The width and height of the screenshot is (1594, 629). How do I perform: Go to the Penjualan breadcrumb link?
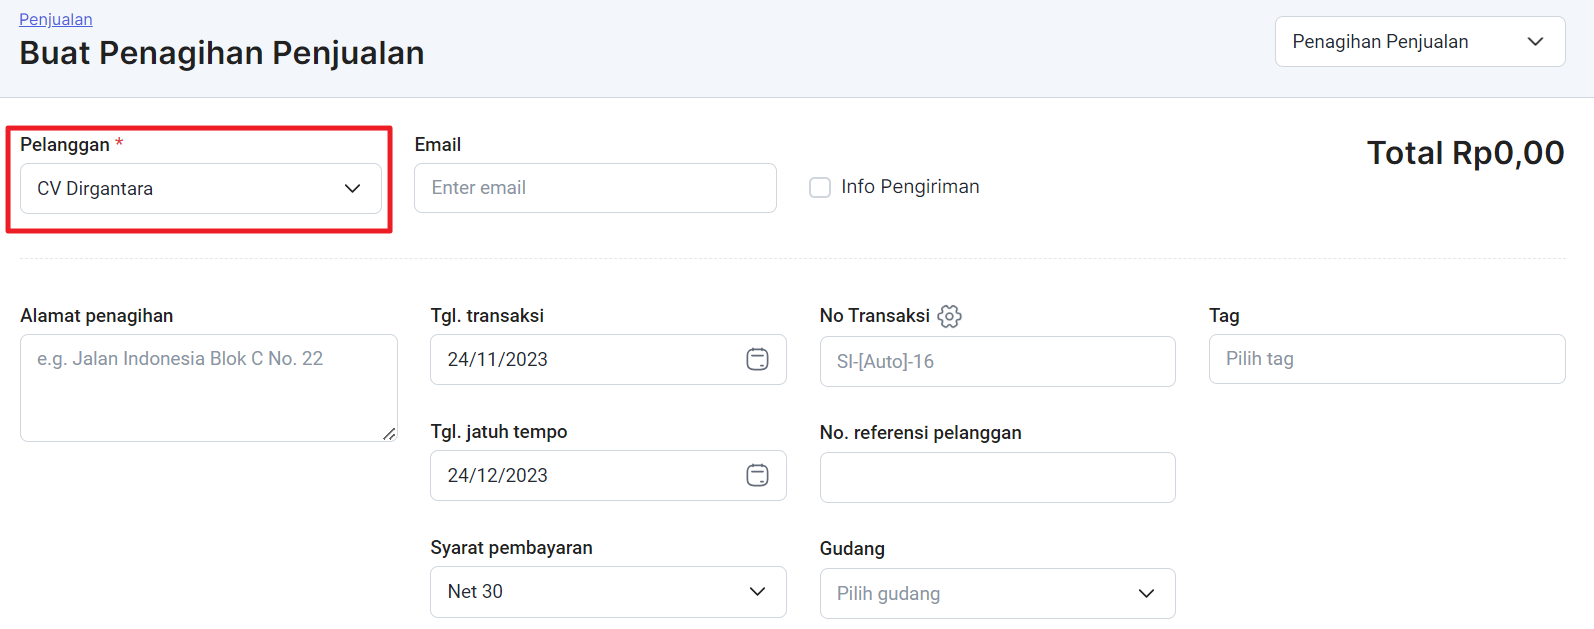pos(56,19)
